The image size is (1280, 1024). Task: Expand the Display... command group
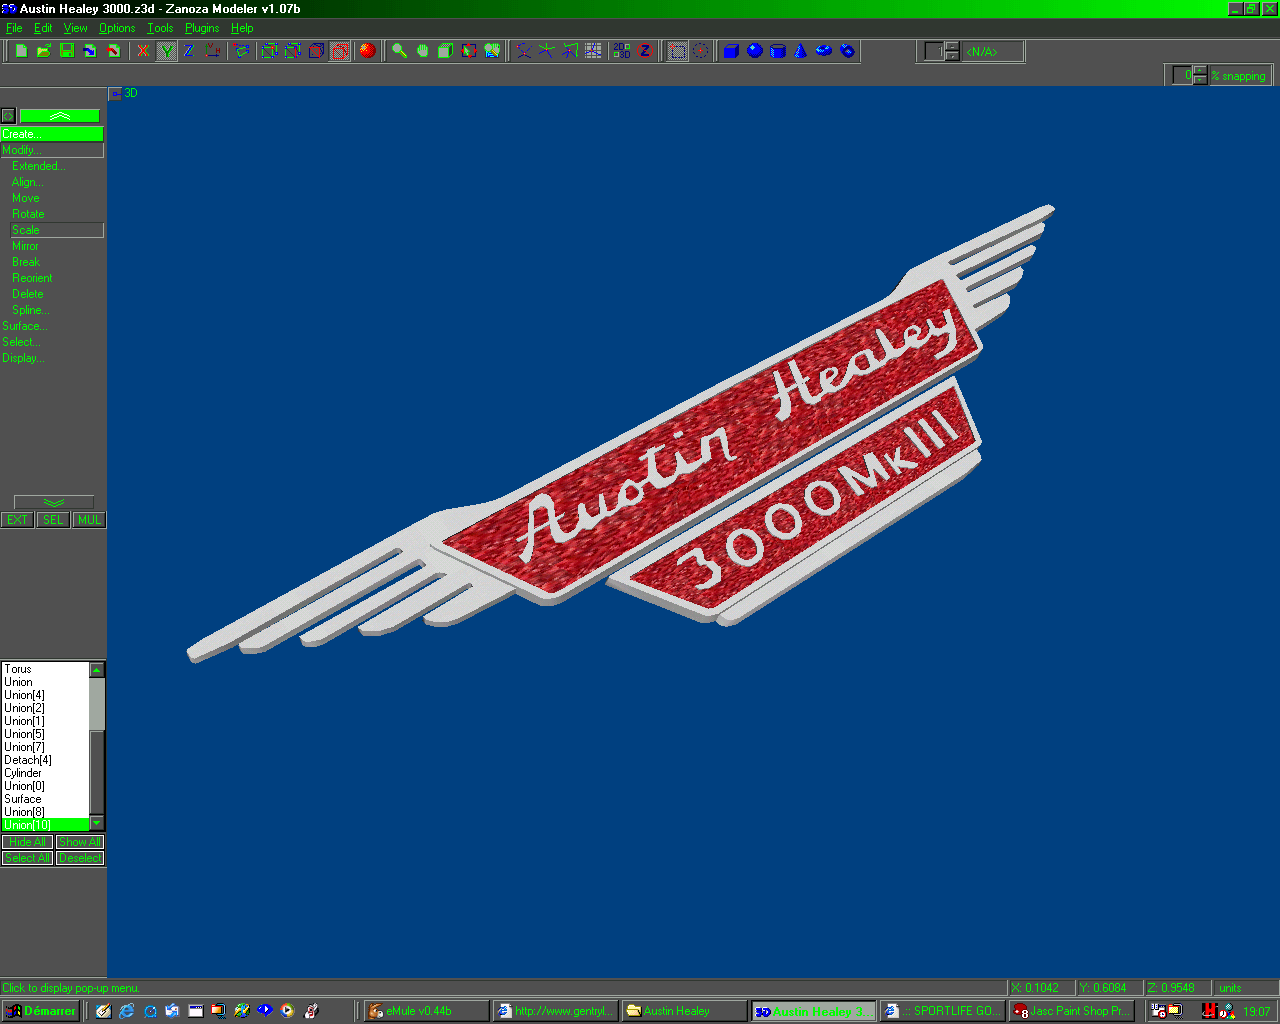[x=23, y=358]
